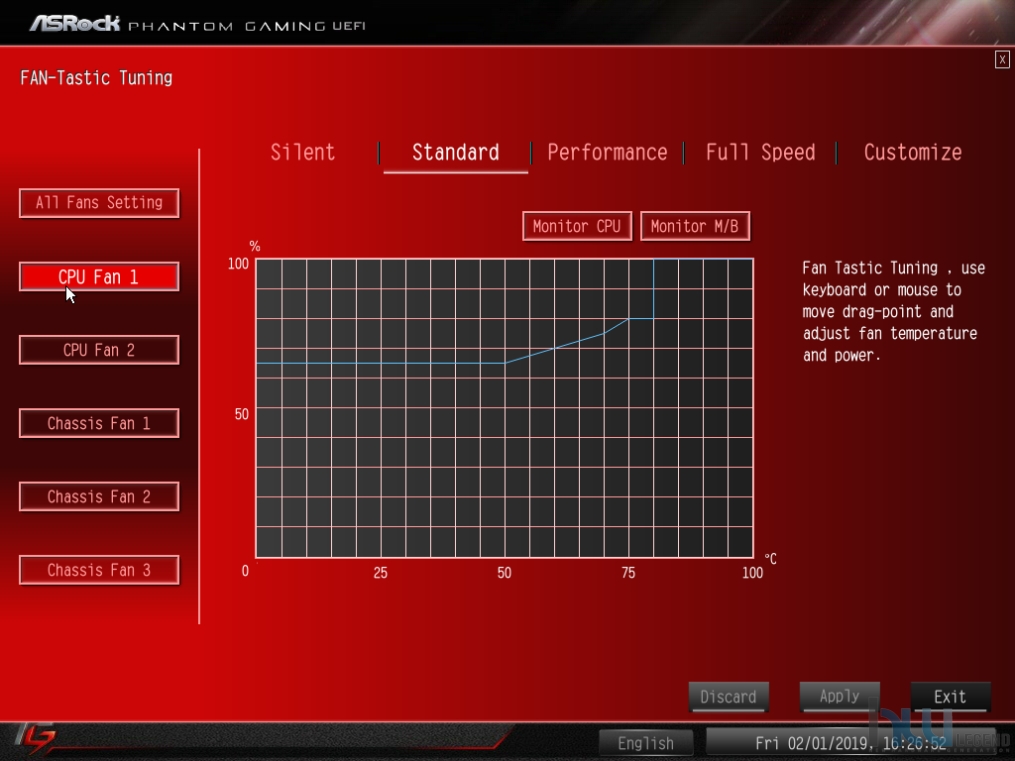Choose CPU Fan 2 from fan list
This screenshot has width=1015, height=761.
tap(99, 350)
